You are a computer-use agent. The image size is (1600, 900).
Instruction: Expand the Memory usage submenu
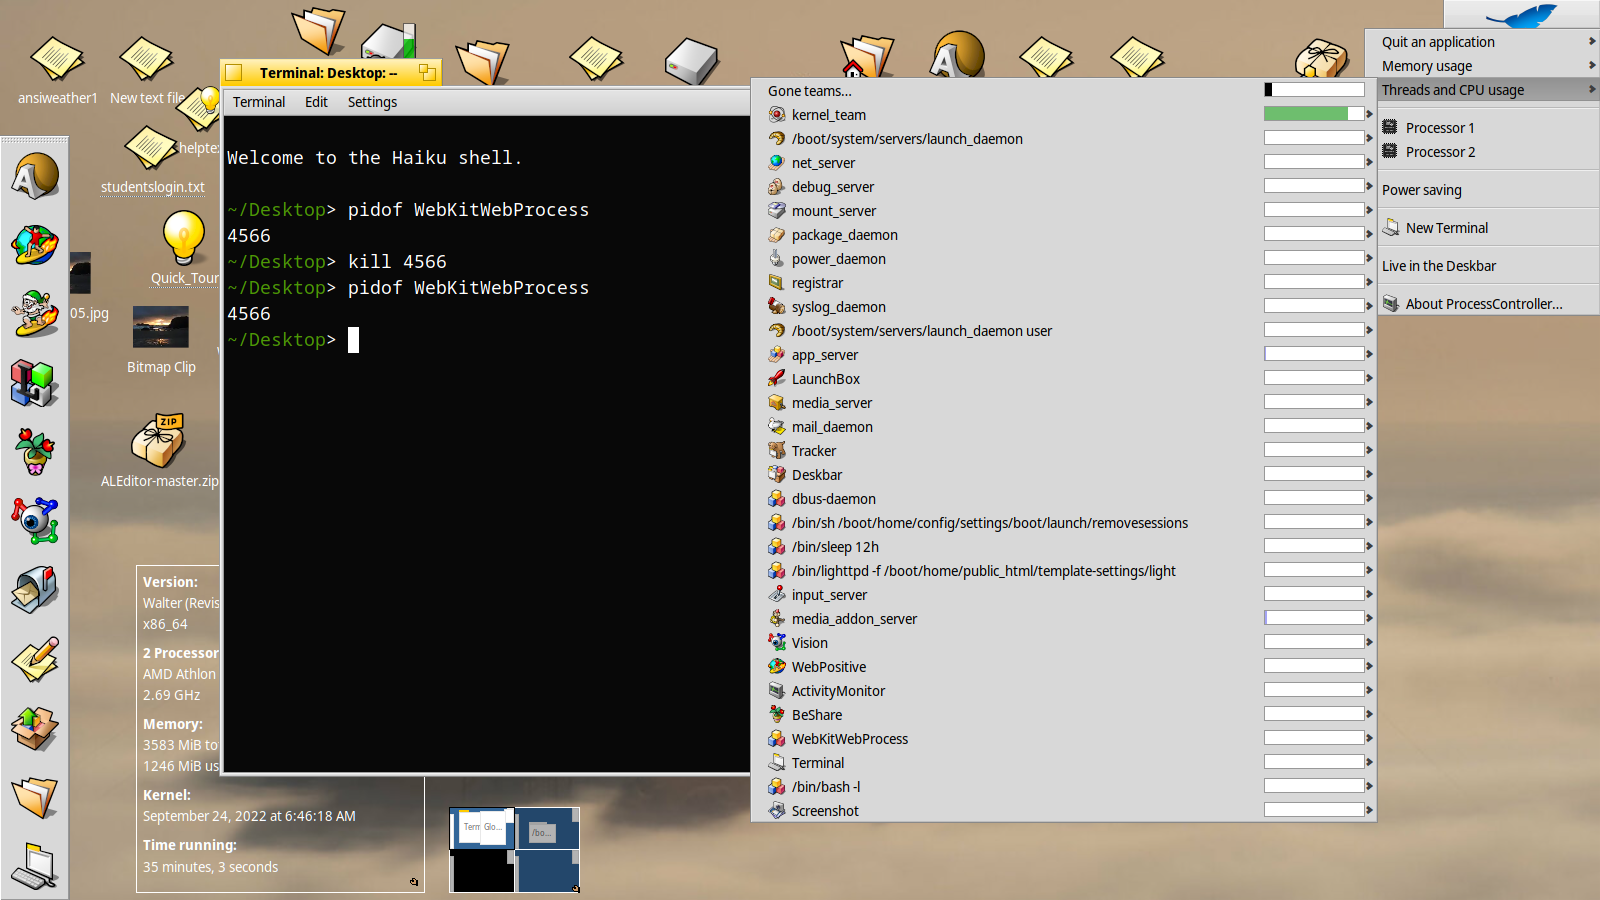point(1425,65)
